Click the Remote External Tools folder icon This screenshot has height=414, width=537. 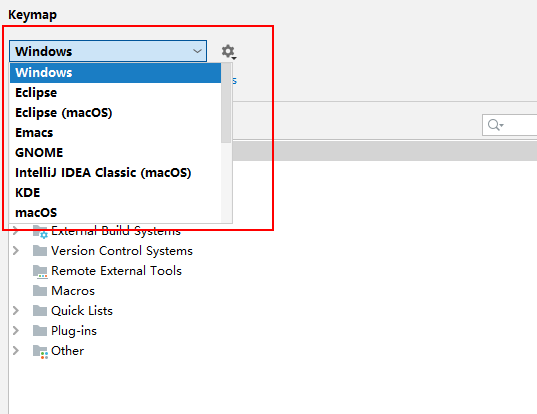[x=40, y=271]
